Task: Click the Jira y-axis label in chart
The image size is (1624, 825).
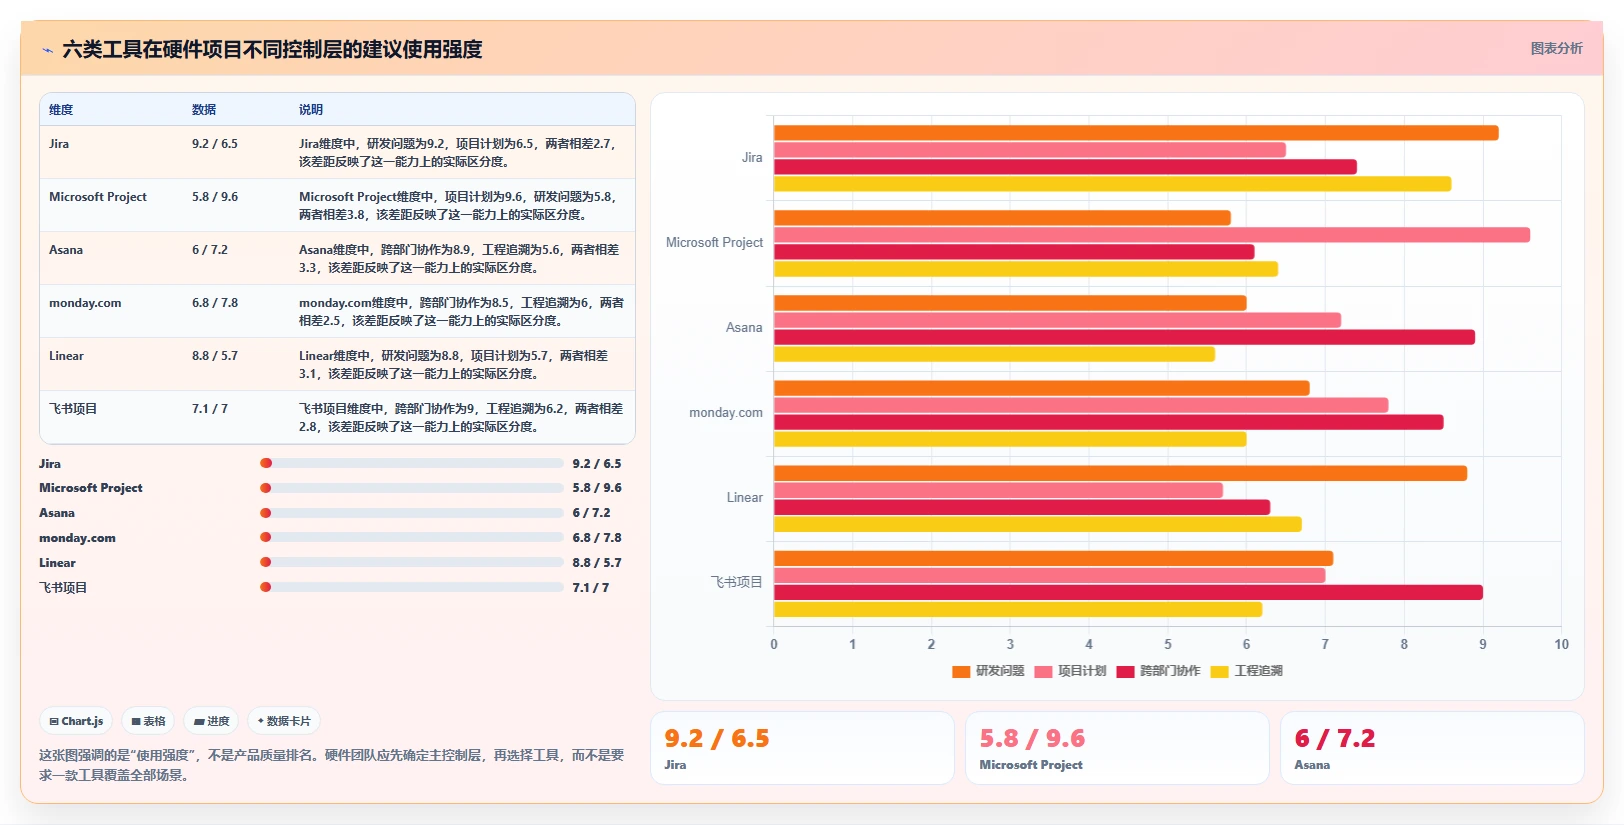Action: (x=752, y=158)
